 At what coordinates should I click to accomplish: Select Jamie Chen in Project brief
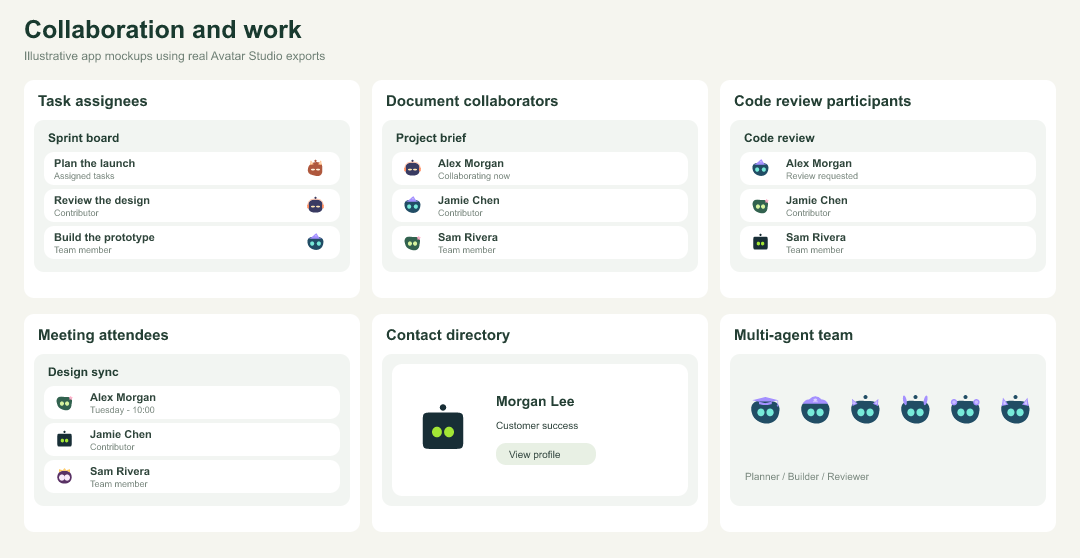click(x=540, y=205)
